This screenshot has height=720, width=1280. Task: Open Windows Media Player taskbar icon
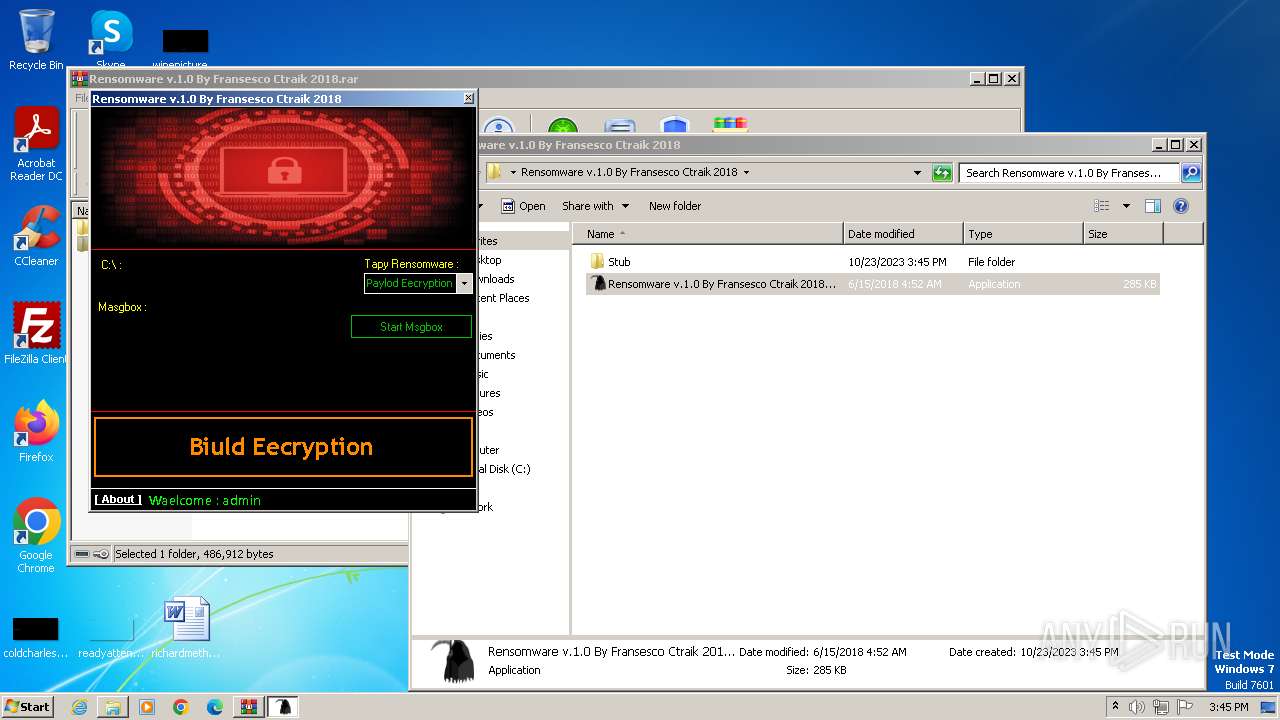[x=147, y=707]
